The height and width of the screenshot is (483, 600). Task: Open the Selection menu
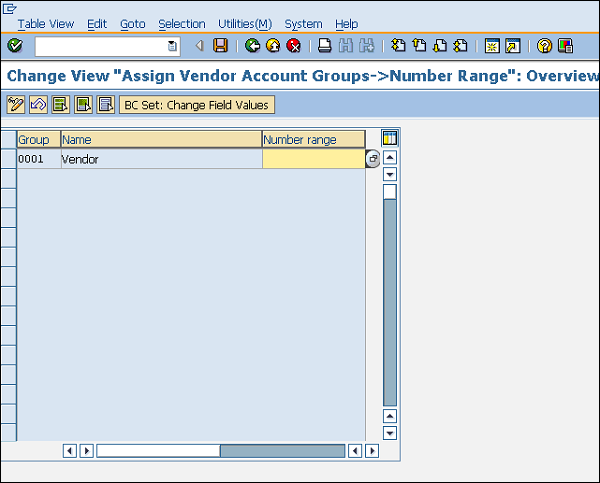182,24
